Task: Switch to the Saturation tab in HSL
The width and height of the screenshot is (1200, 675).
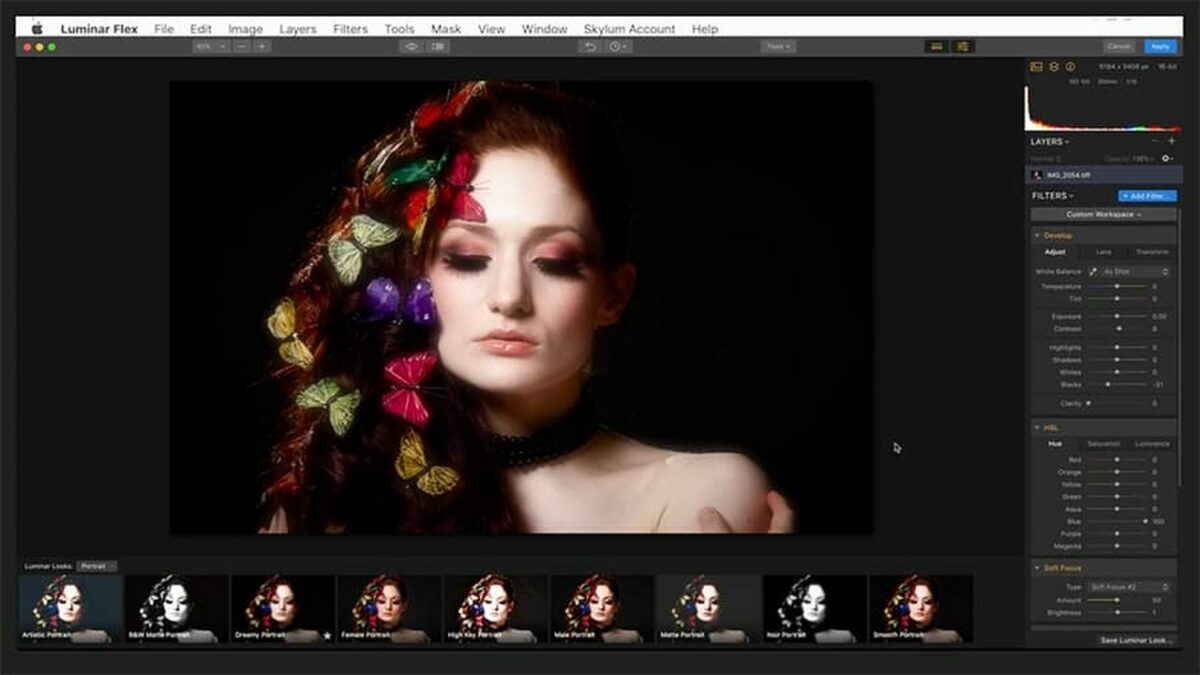Action: (x=1103, y=444)
